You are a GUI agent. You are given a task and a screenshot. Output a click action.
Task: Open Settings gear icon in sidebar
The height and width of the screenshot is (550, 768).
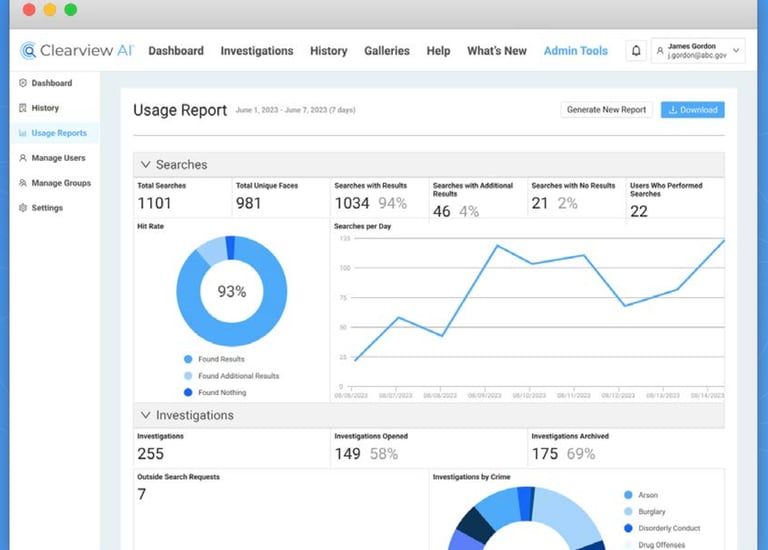[x=23, y=208]
